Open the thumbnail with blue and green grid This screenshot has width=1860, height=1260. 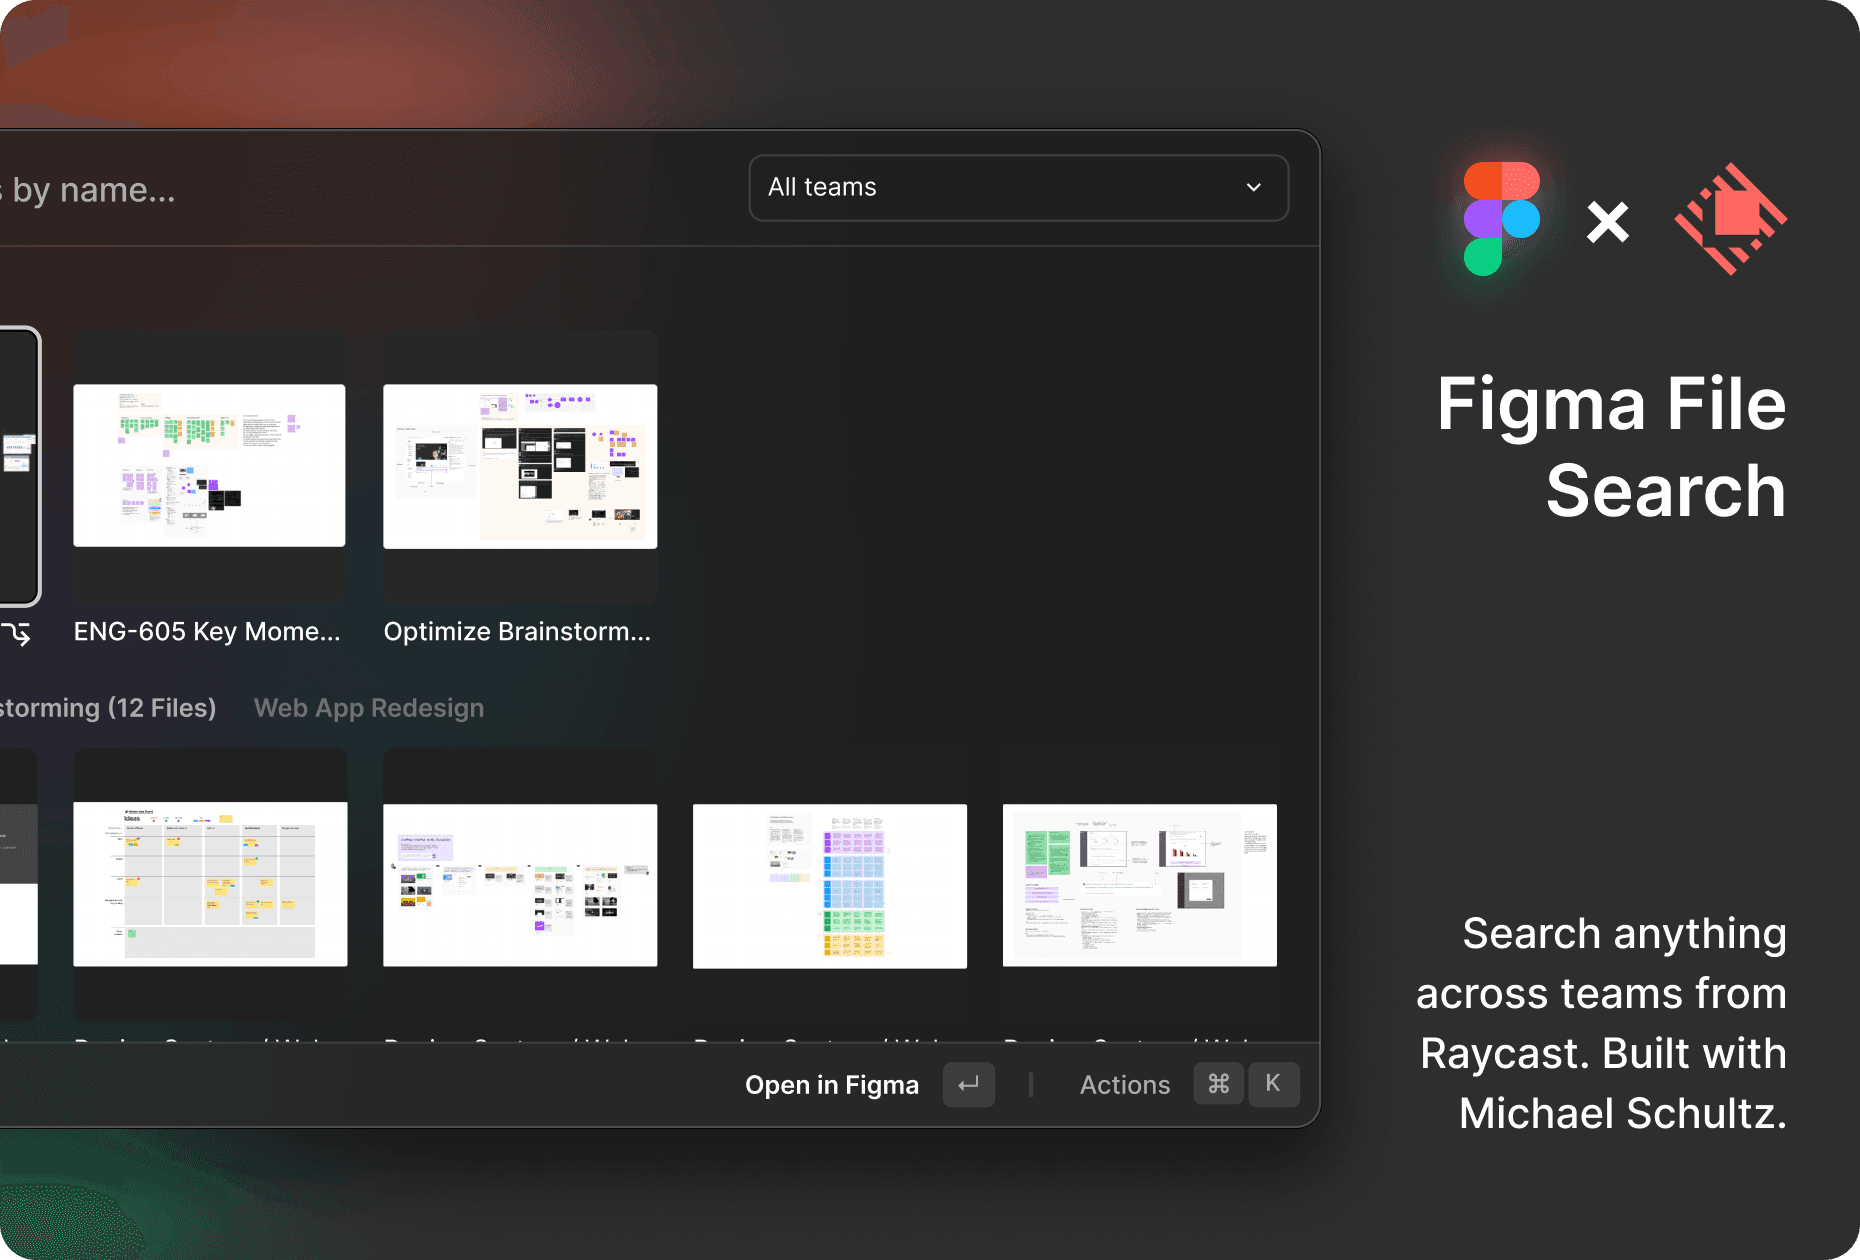coord(830,886)
